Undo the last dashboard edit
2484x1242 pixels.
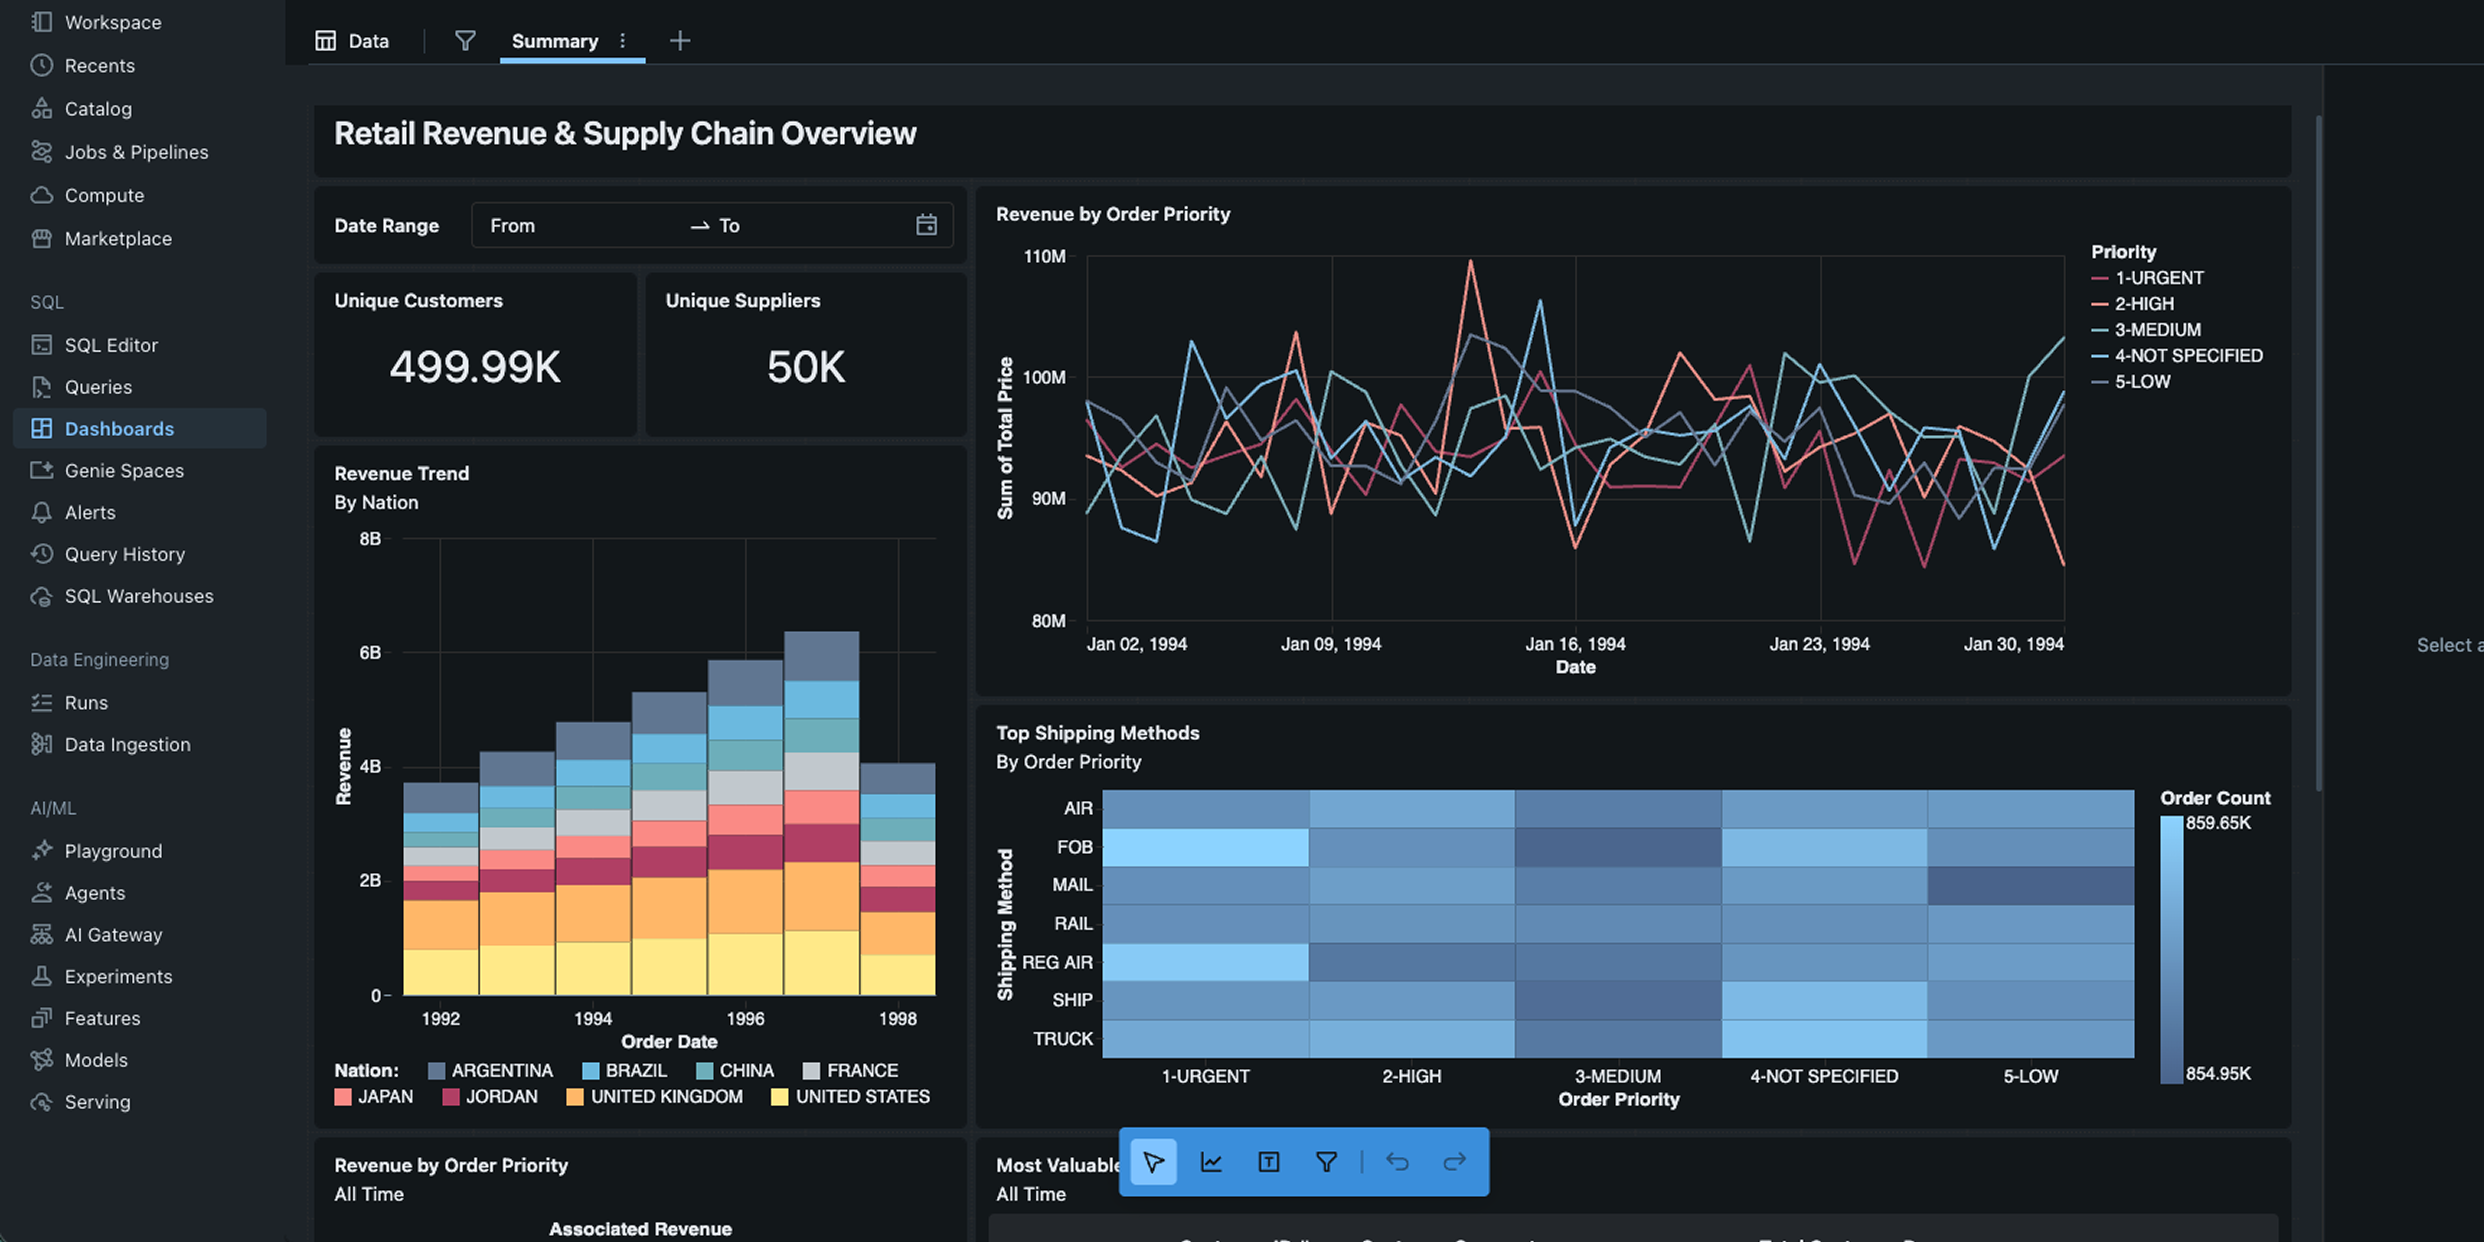point(1397,1162)
